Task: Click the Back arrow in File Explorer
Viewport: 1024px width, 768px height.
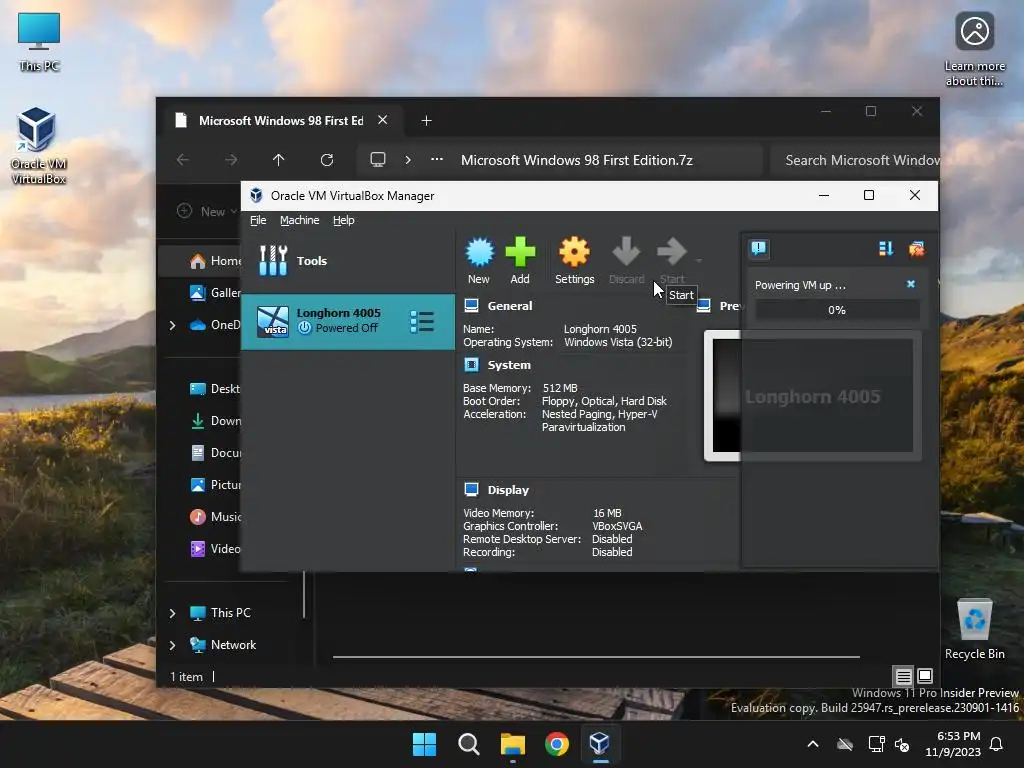Action: click(x=183, y=160)
